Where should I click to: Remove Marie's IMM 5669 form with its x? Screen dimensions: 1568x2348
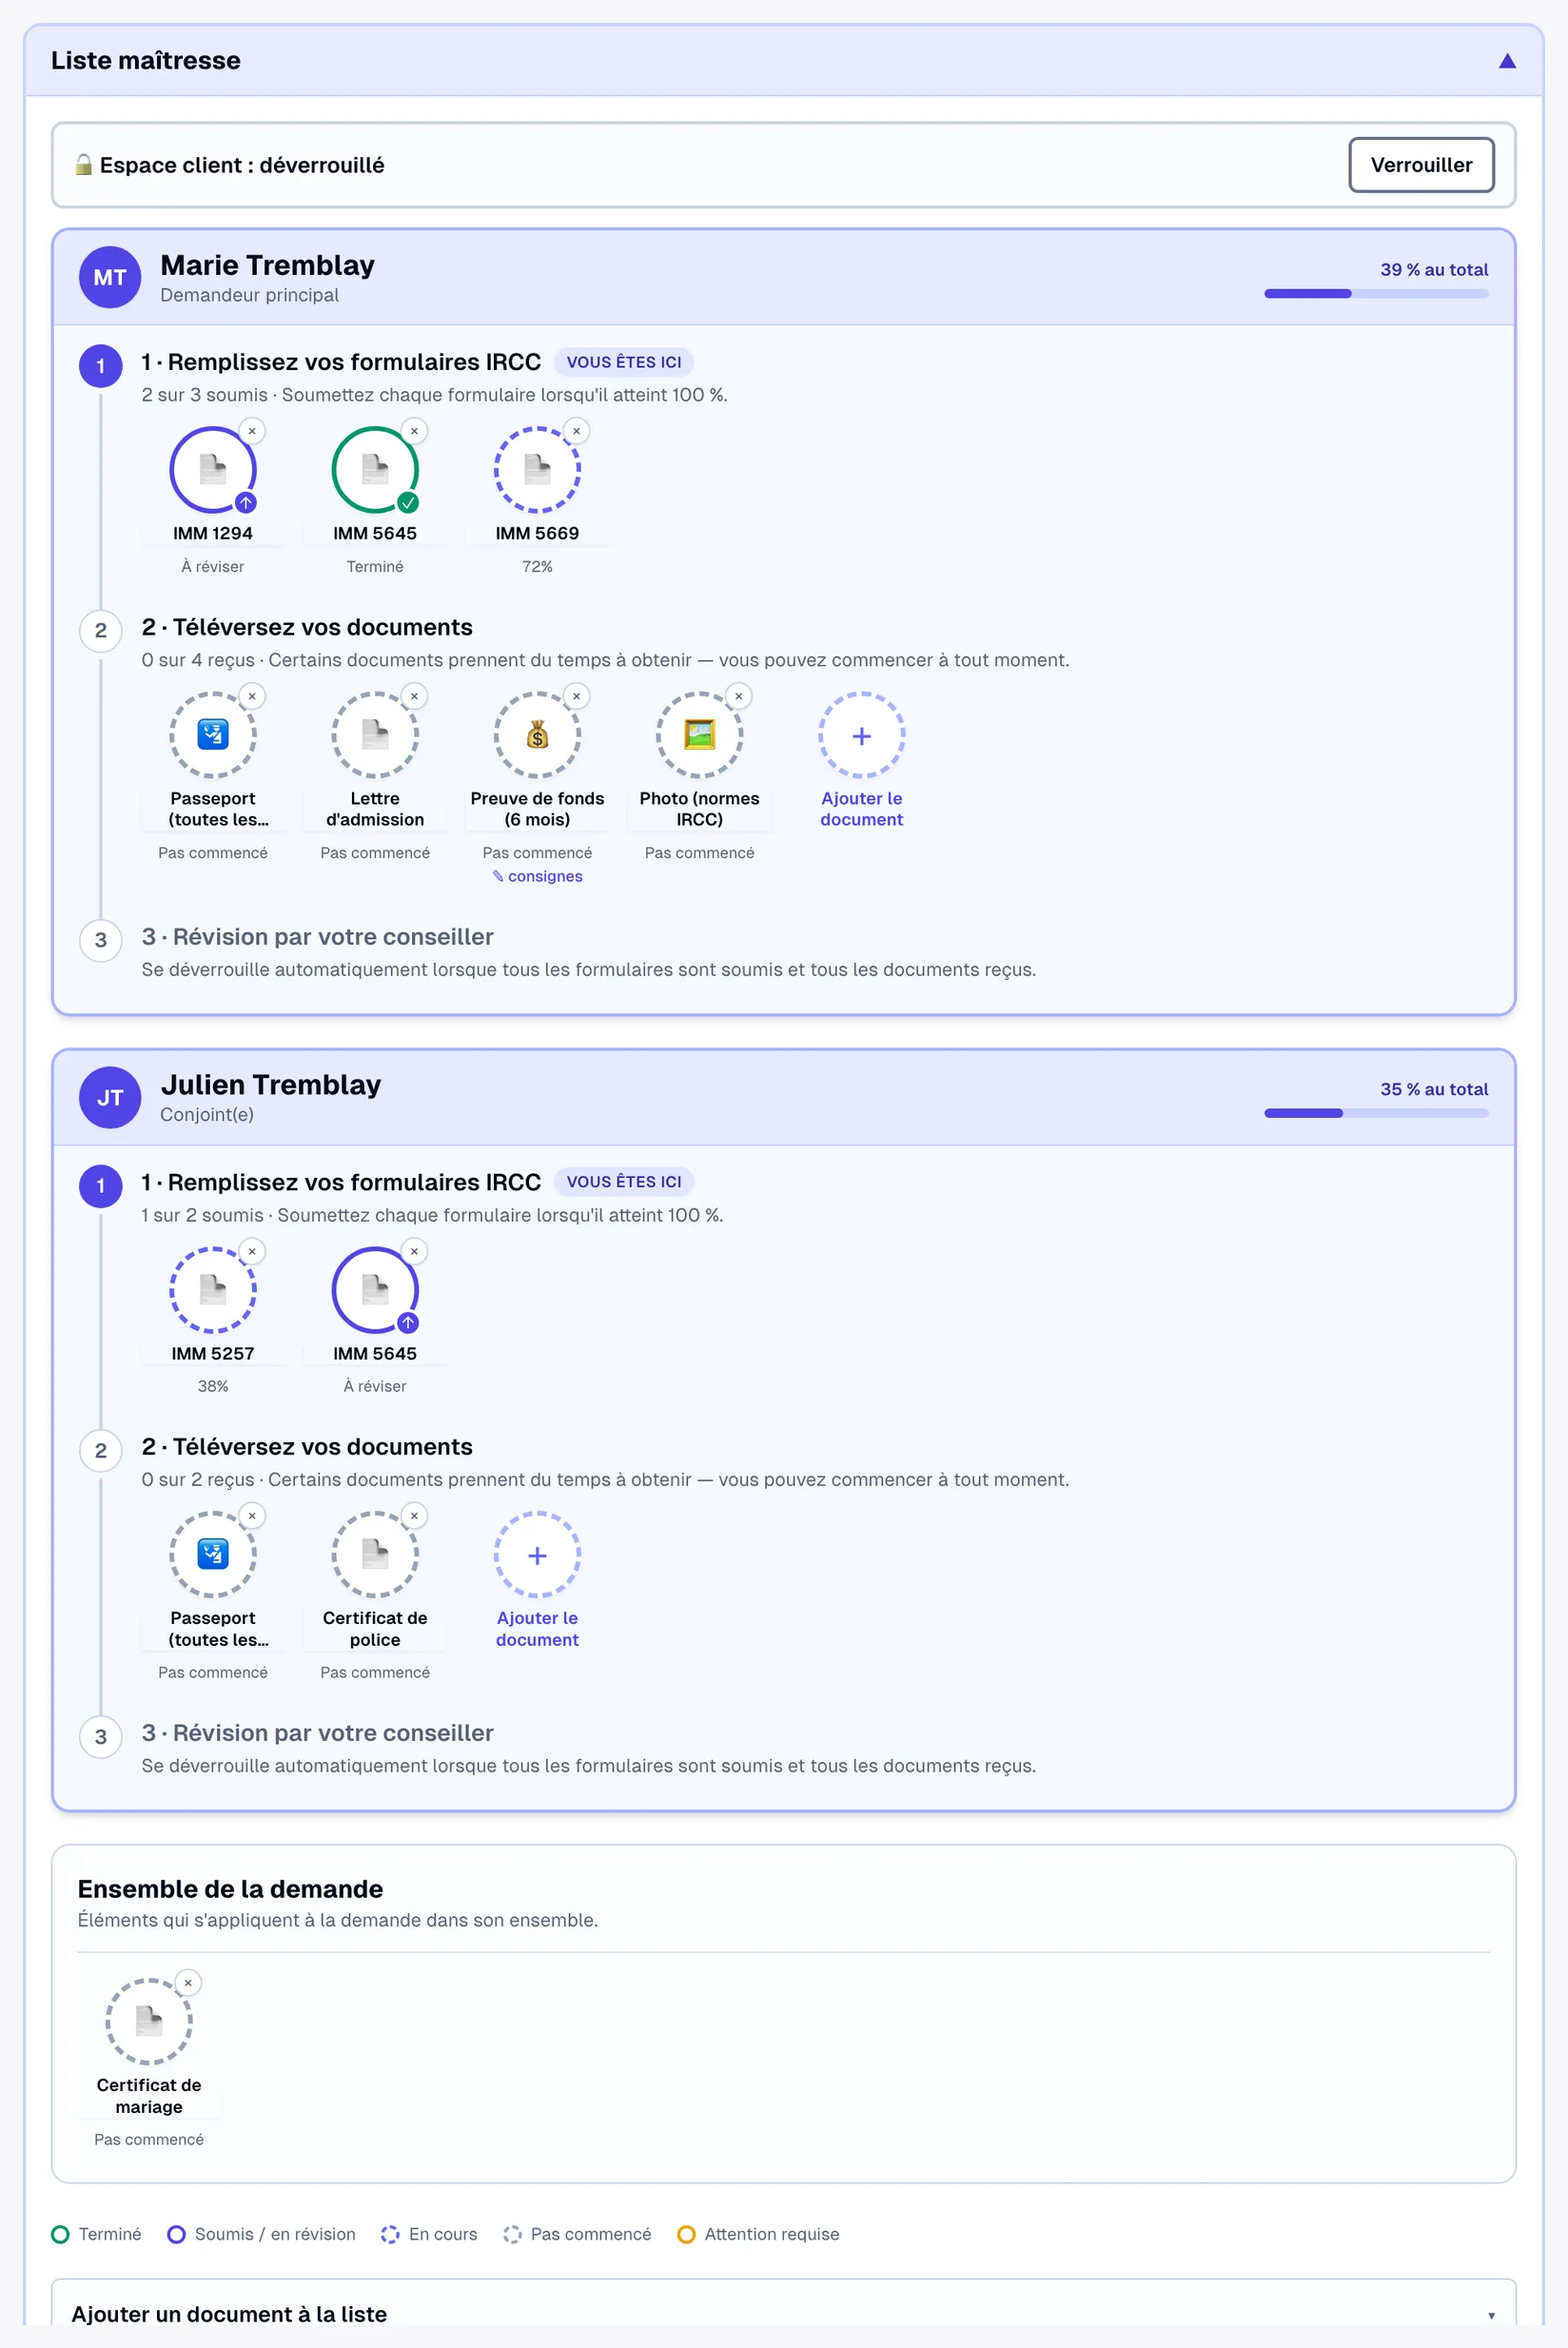point(576,431)
